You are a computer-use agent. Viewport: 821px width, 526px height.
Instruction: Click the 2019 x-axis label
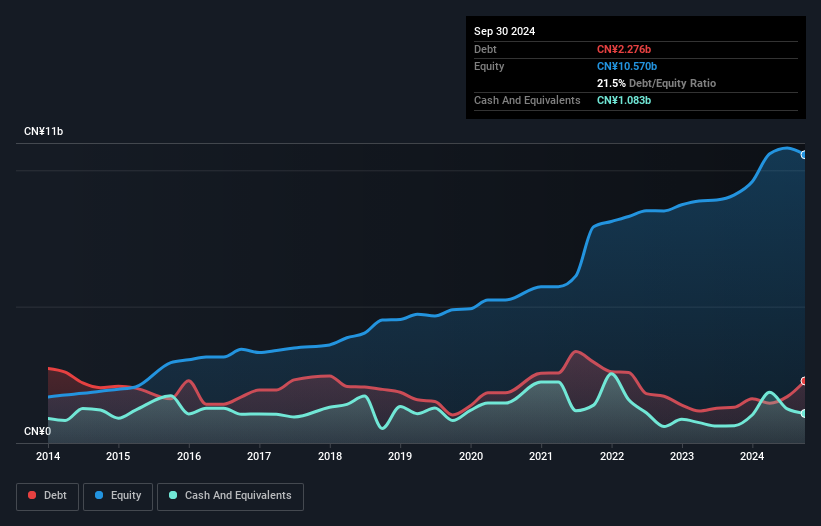(400, 456)
